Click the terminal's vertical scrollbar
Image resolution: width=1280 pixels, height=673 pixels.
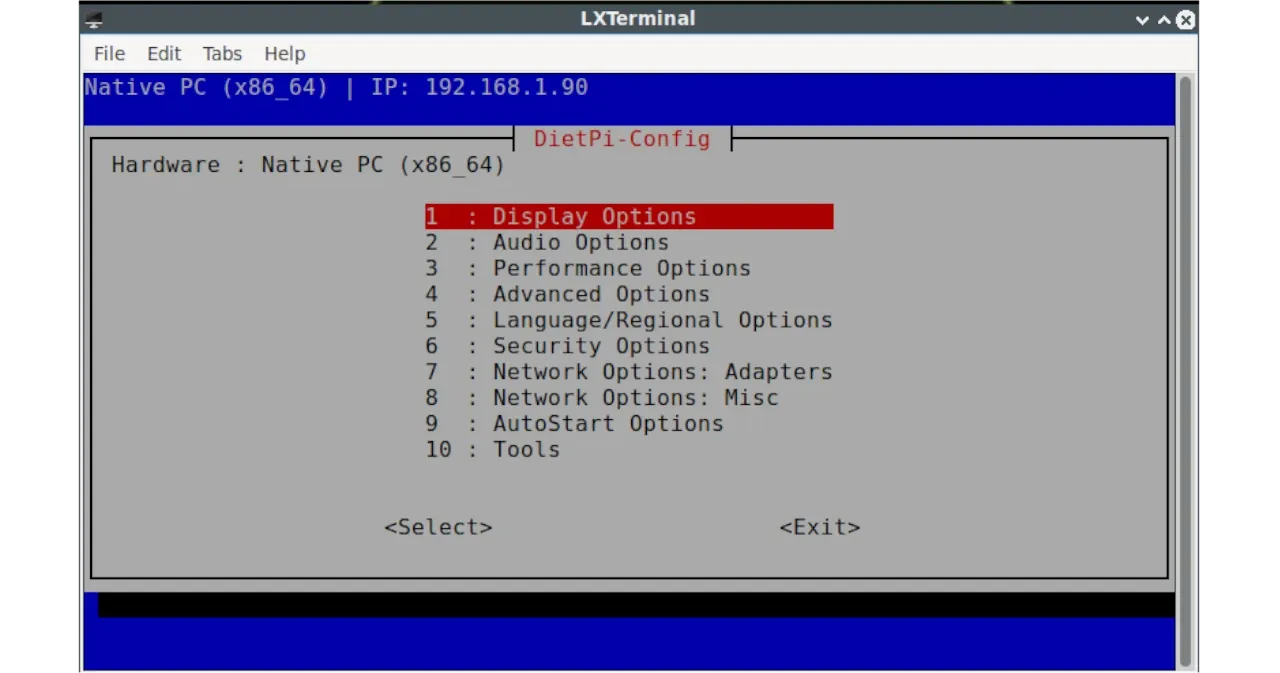1185,370
